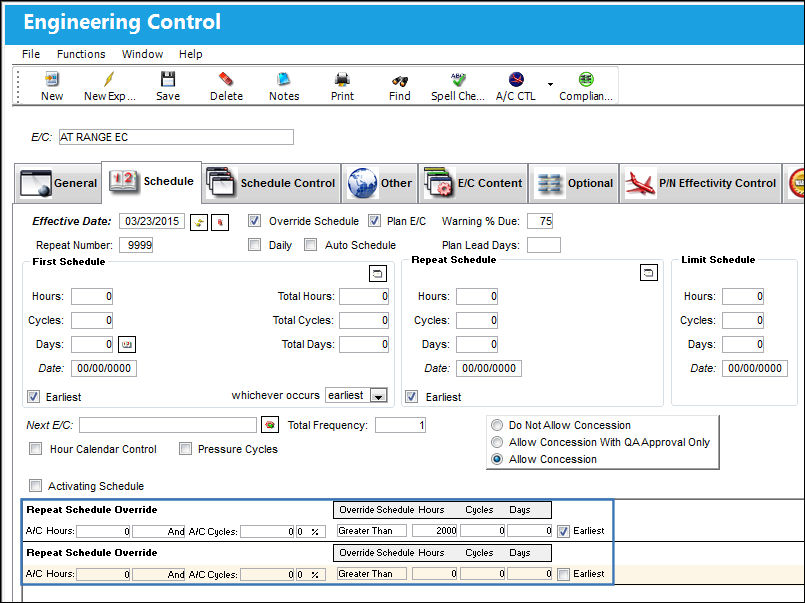Click the Next E/C lookup icon
This screenshot has width=805, height=603.
[270, 425]
